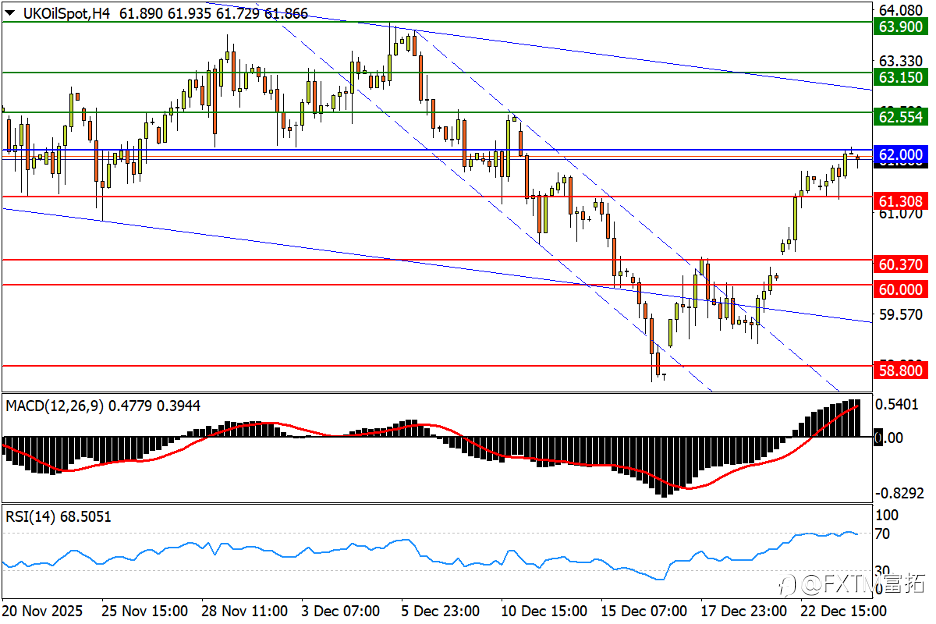Screen dimensions: 936x624
Task: Click the RSI 70 scale value
Action: click(882, 534)
